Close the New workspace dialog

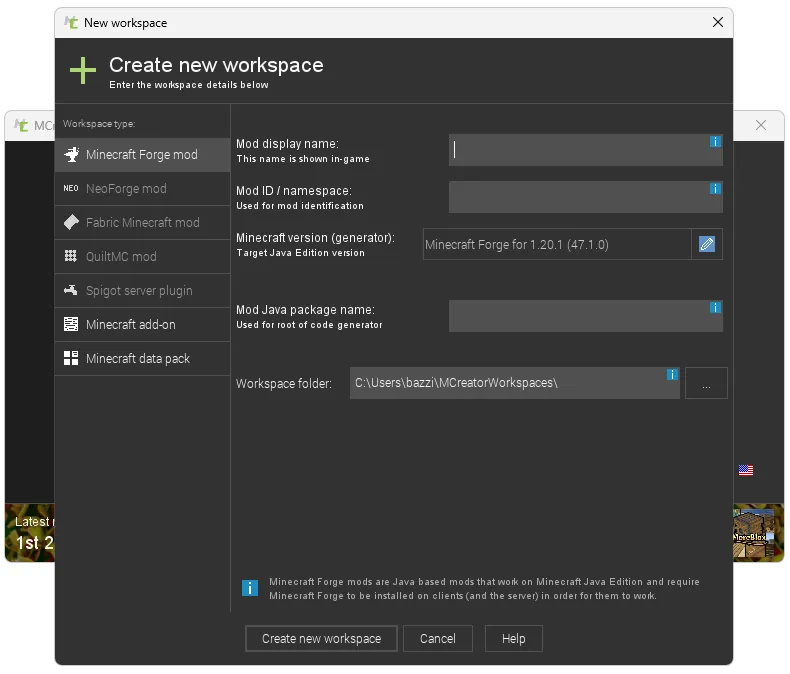point(718,22)
